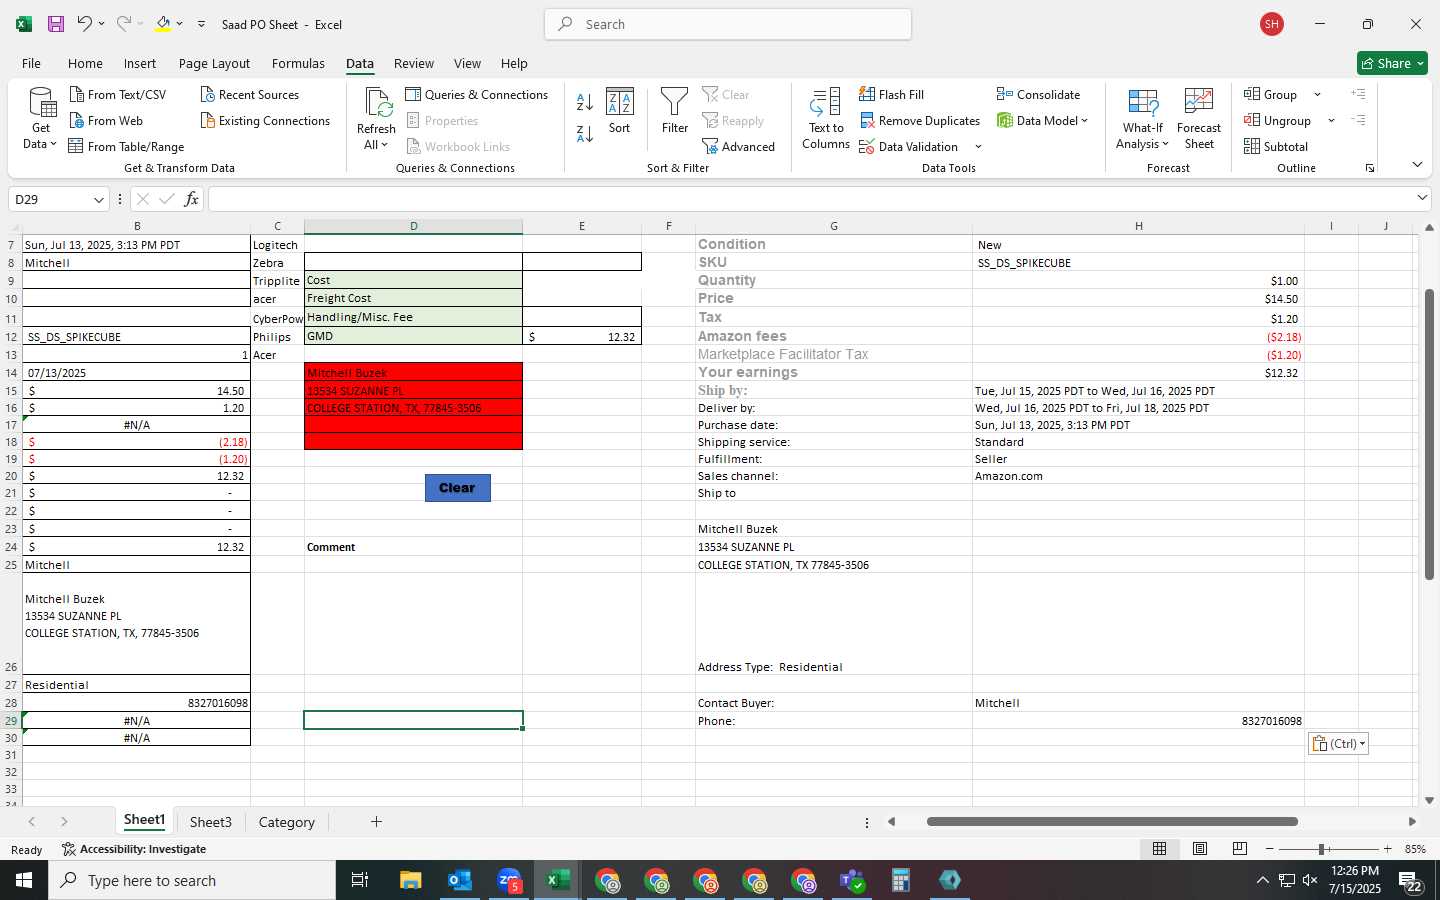
Task: Open Windows Start menu
Action: click(x=24, y=880)
